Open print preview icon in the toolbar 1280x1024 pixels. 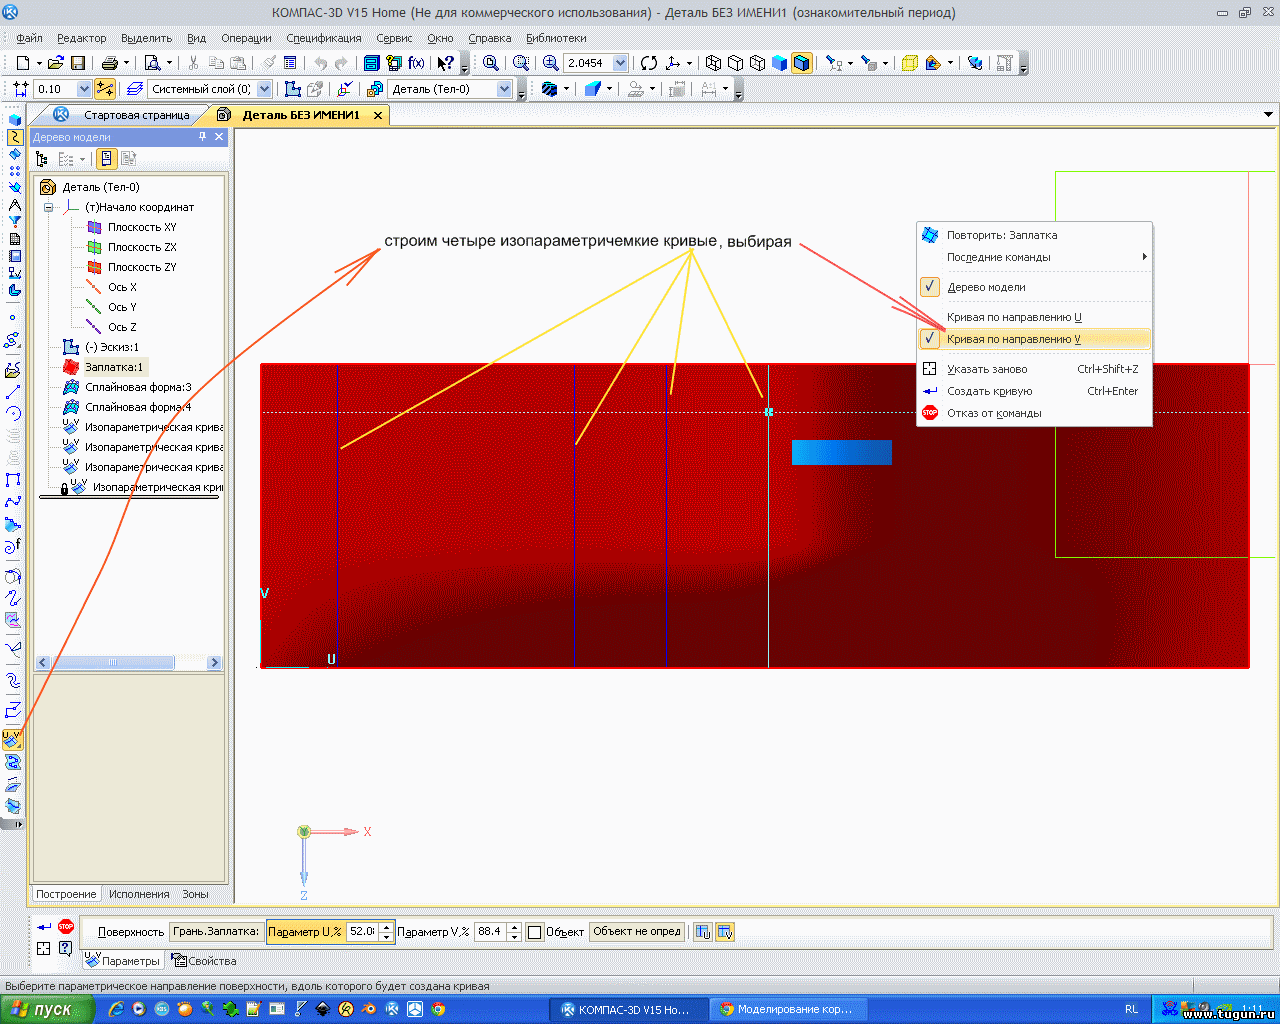[x=152, y=63]
